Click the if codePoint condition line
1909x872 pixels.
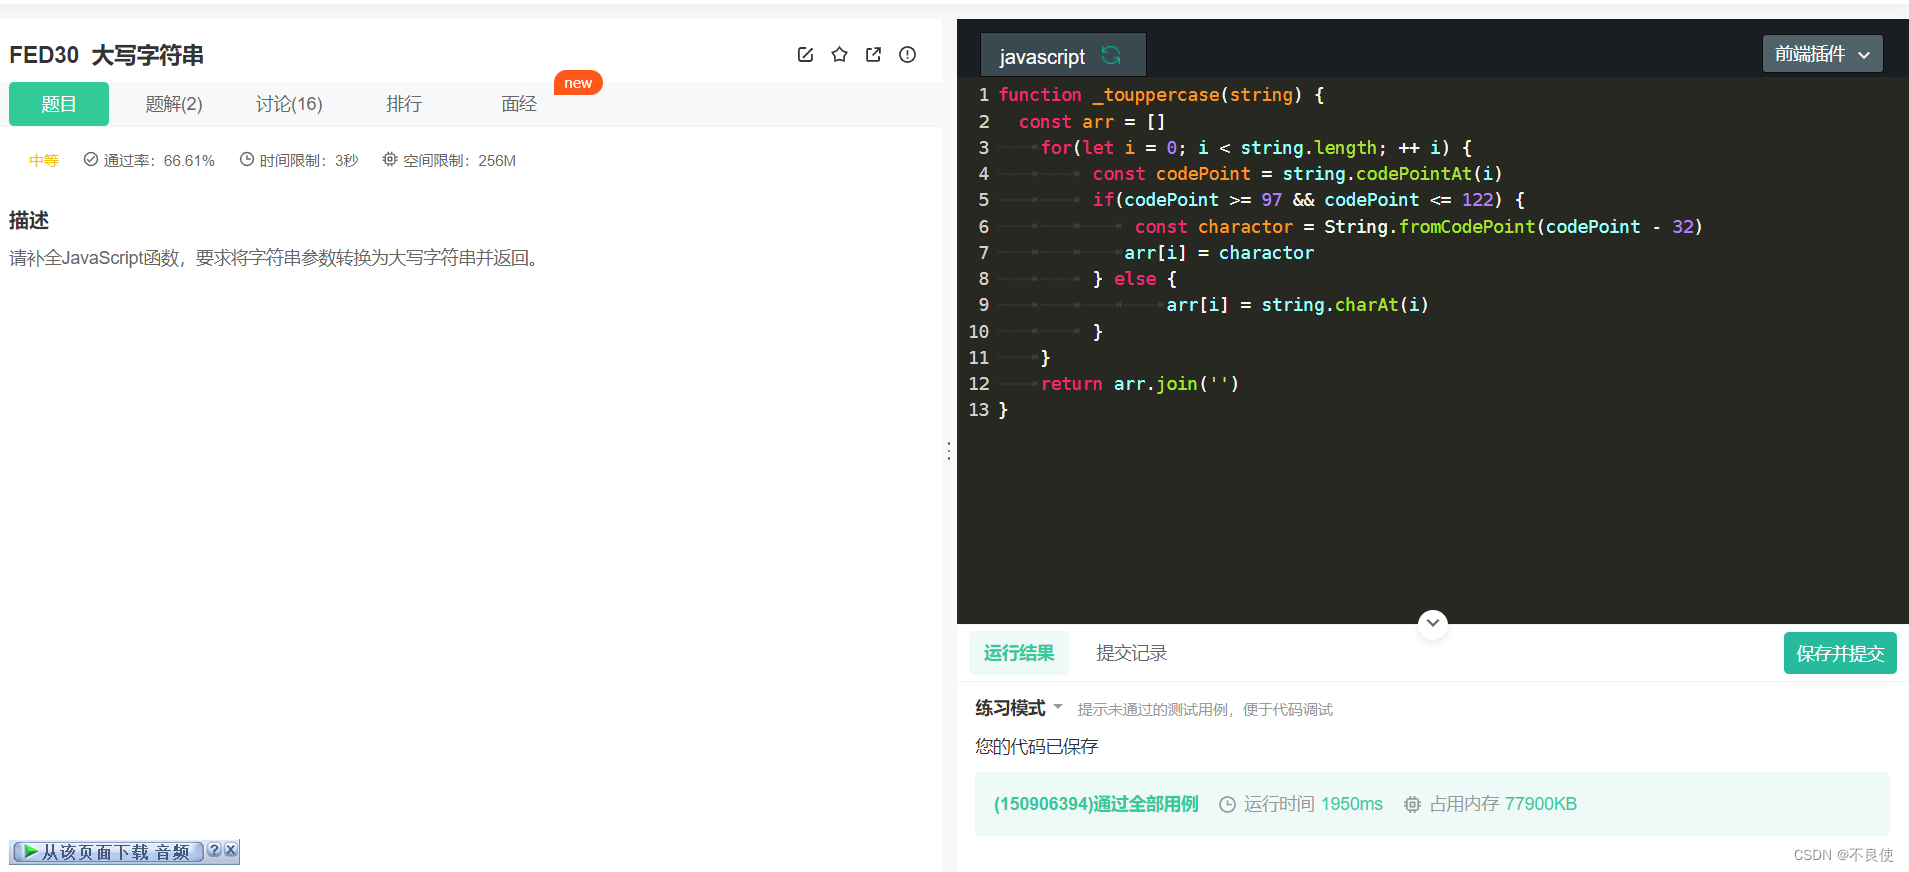(x=1308, y=200)
